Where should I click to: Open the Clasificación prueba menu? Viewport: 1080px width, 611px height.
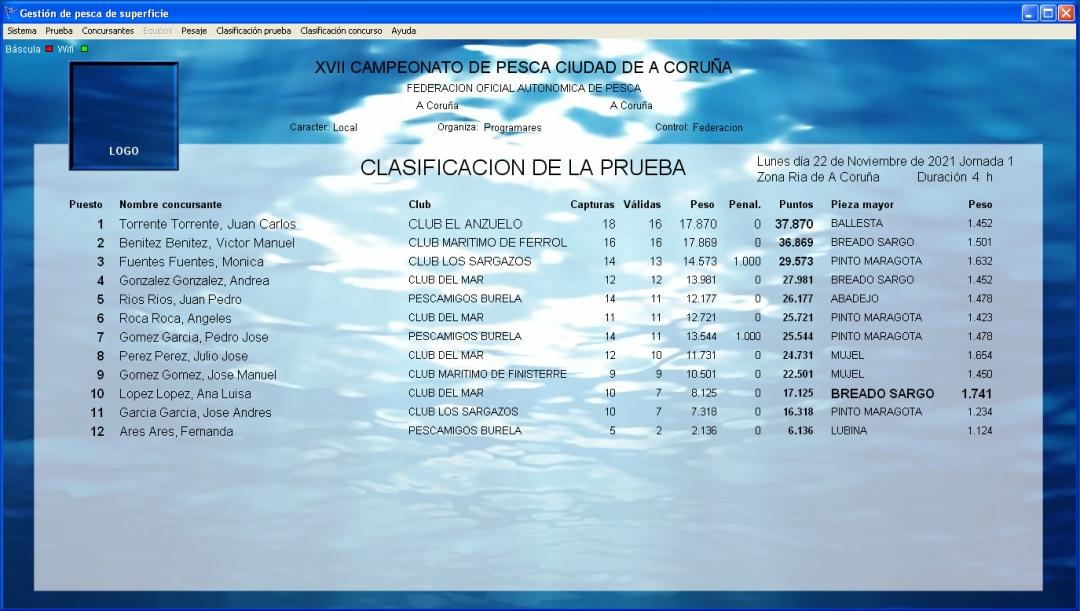[x=253, y=31]
